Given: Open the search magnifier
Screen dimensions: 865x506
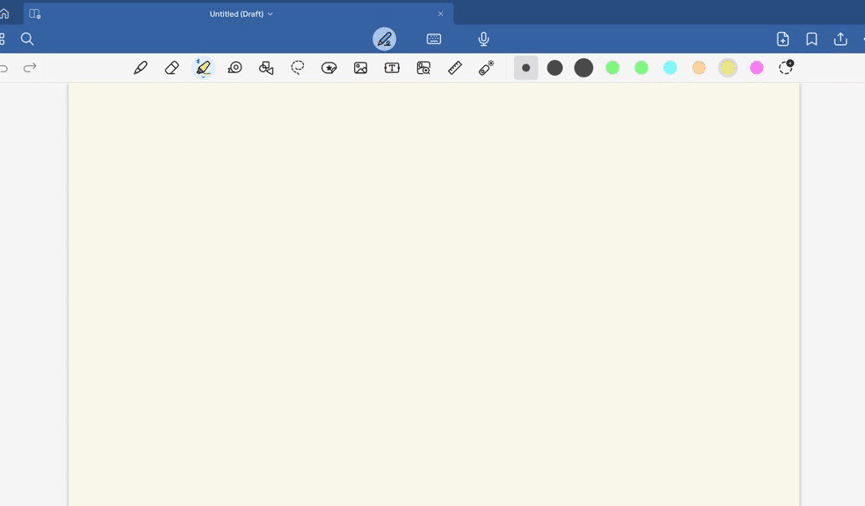Looking at the screenshot, I should click(27, 39).
